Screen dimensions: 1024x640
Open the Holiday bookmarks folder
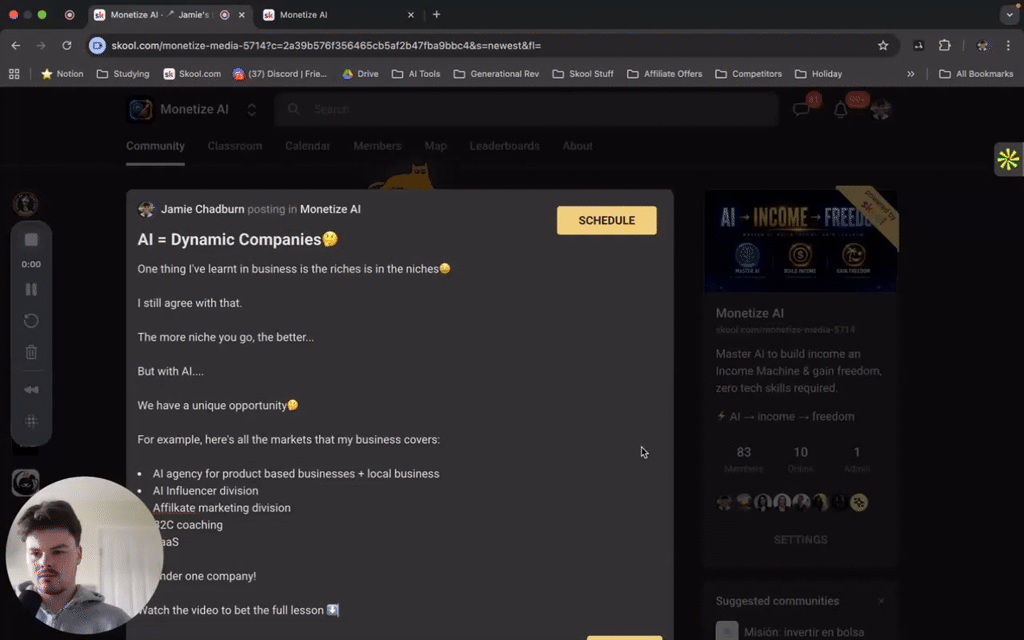[x=818, y=74]
